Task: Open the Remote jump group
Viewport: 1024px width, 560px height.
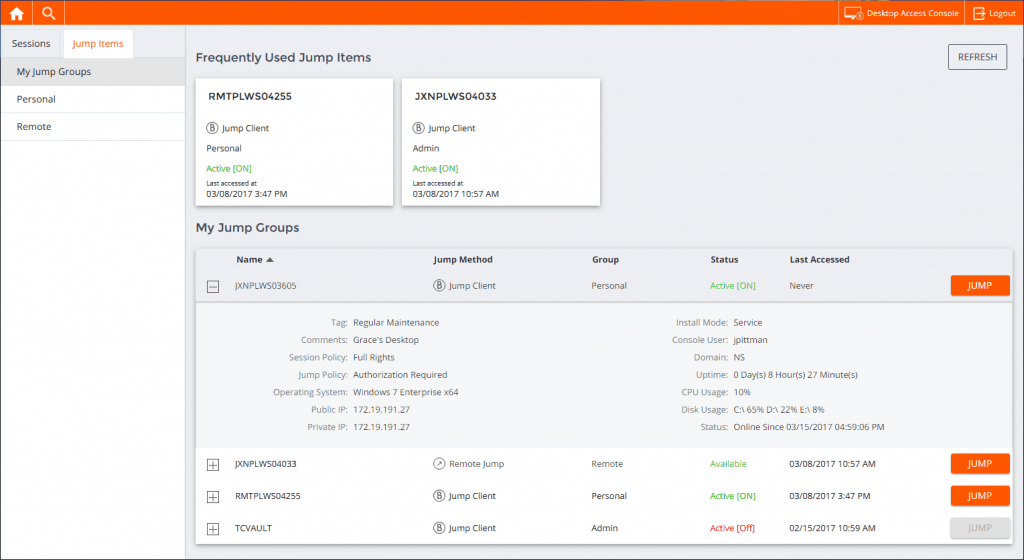Action: tap(93, 127)
